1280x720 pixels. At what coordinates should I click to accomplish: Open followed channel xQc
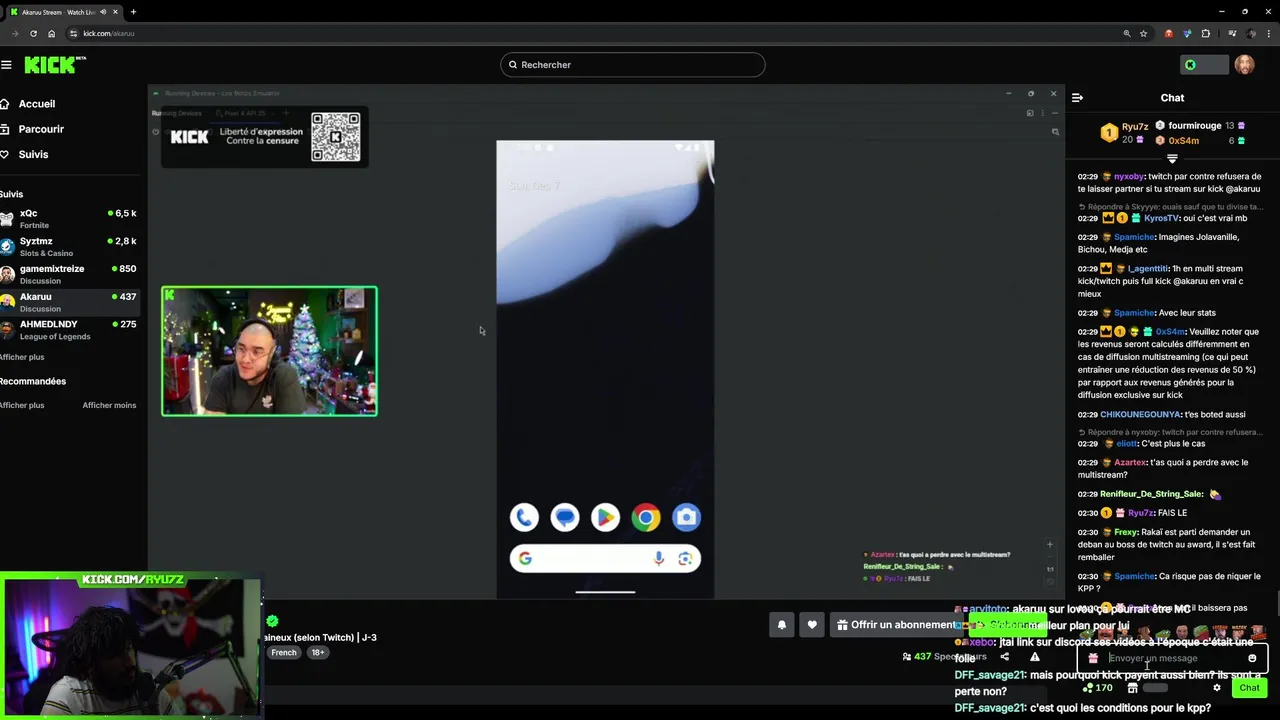click(70, 218)
